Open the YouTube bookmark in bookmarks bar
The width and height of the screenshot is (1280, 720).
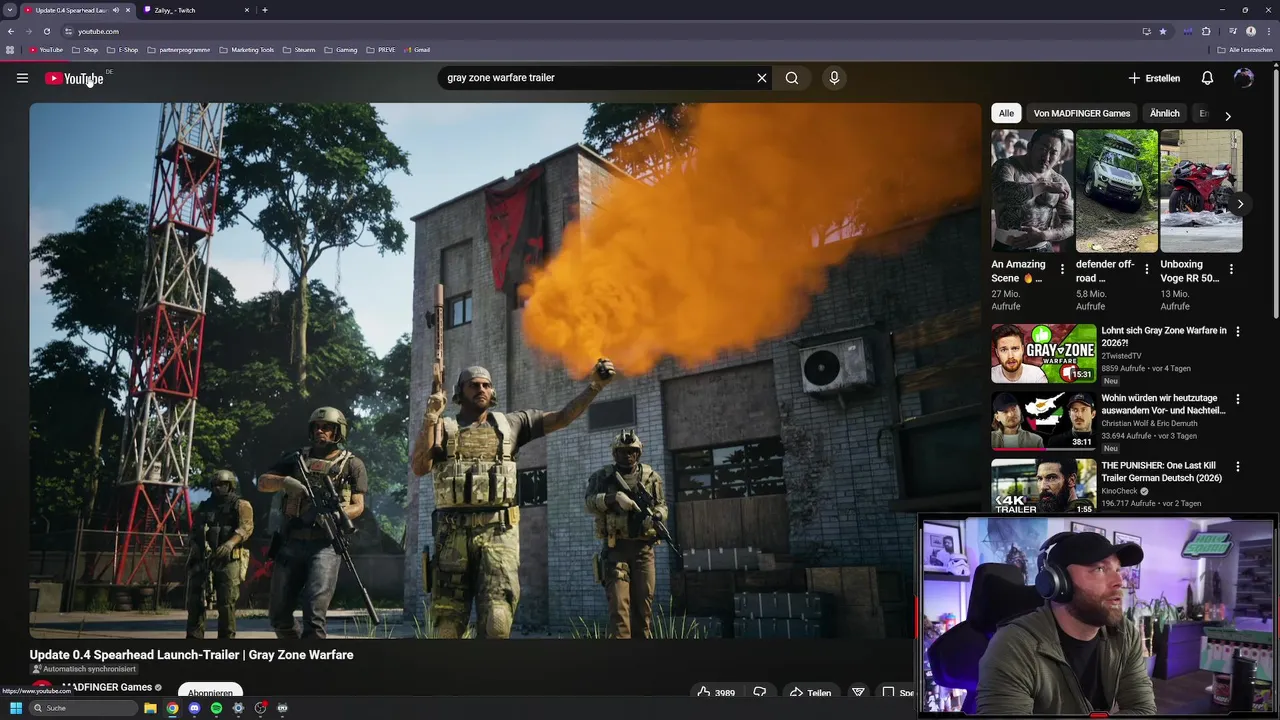[x=46, y=50]
